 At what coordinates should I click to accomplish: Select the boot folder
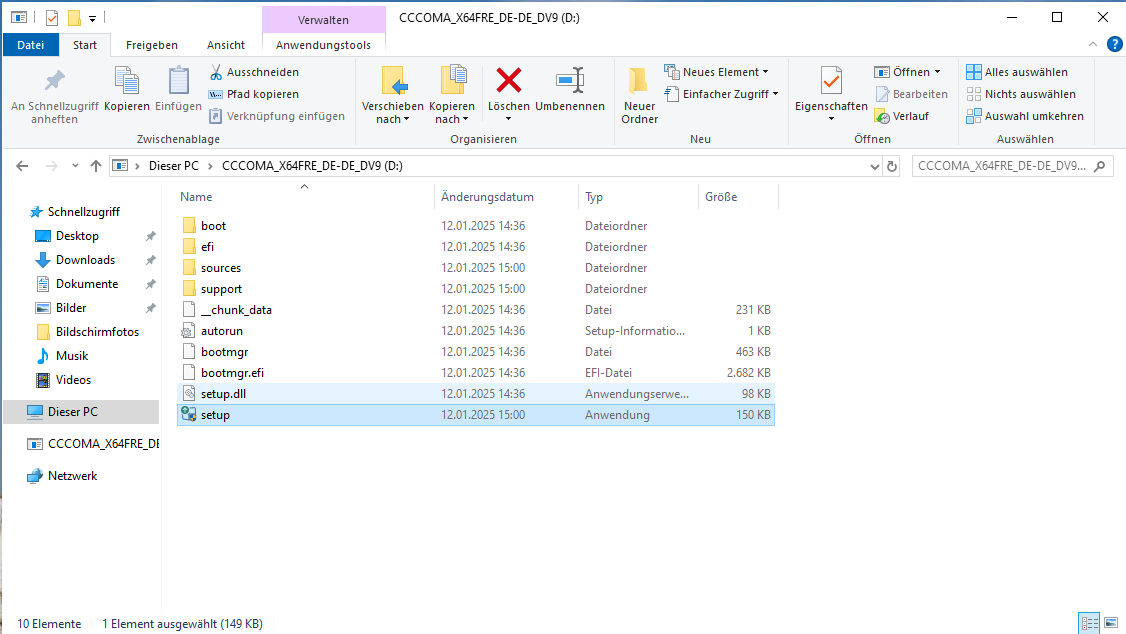(475, 225)
